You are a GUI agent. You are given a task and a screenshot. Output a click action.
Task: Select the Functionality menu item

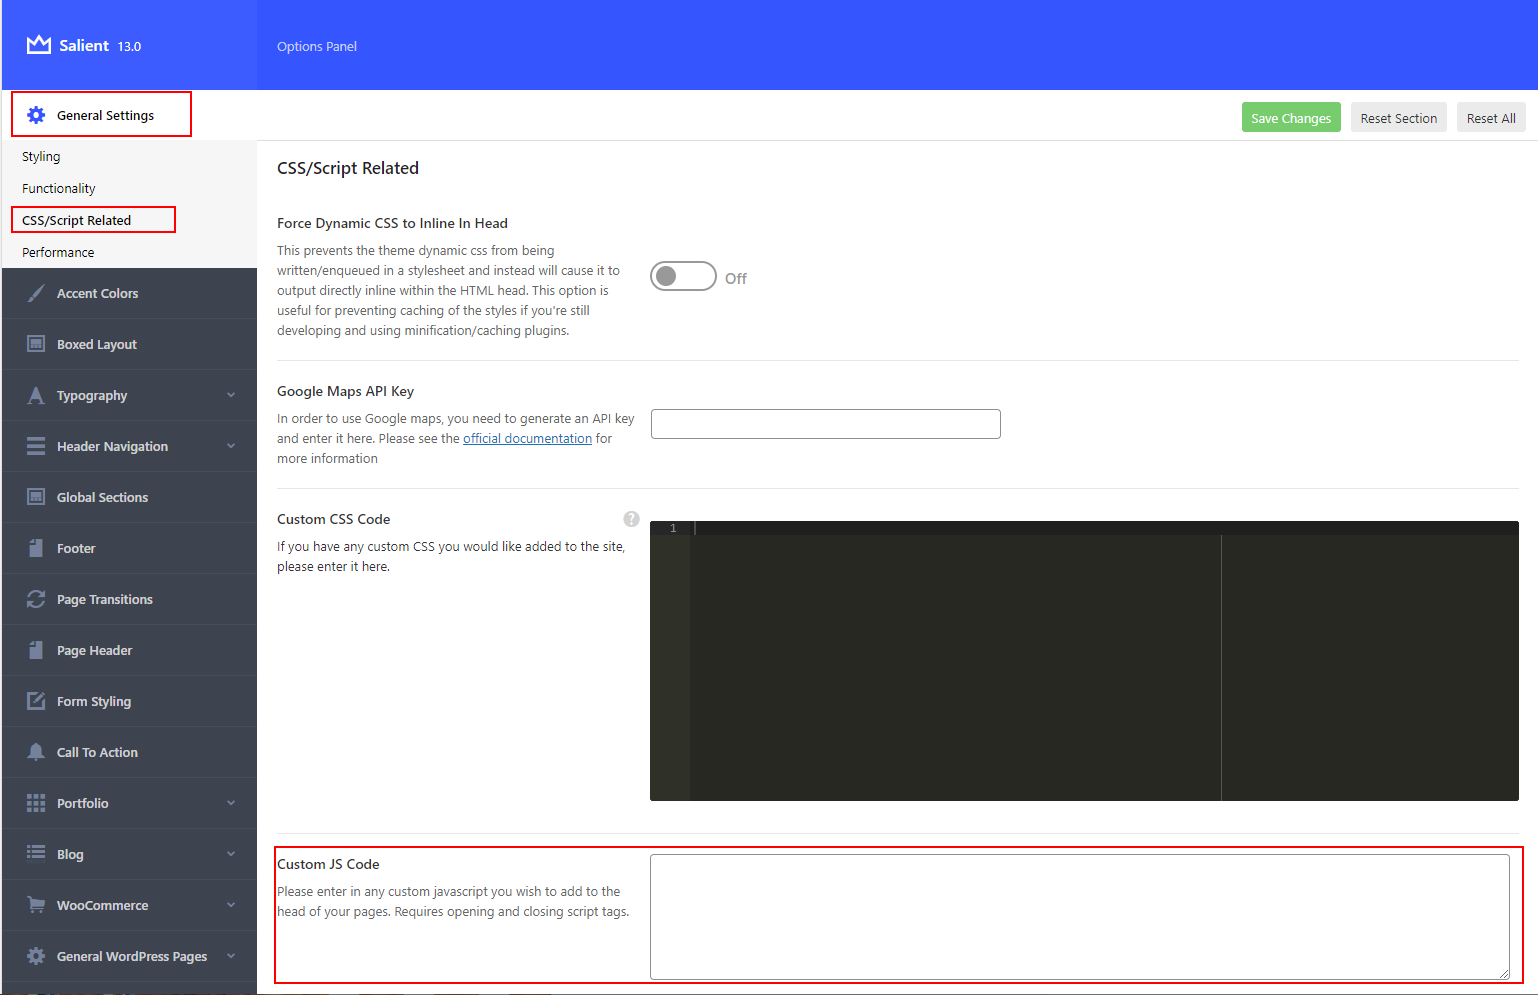click(58, 188)
